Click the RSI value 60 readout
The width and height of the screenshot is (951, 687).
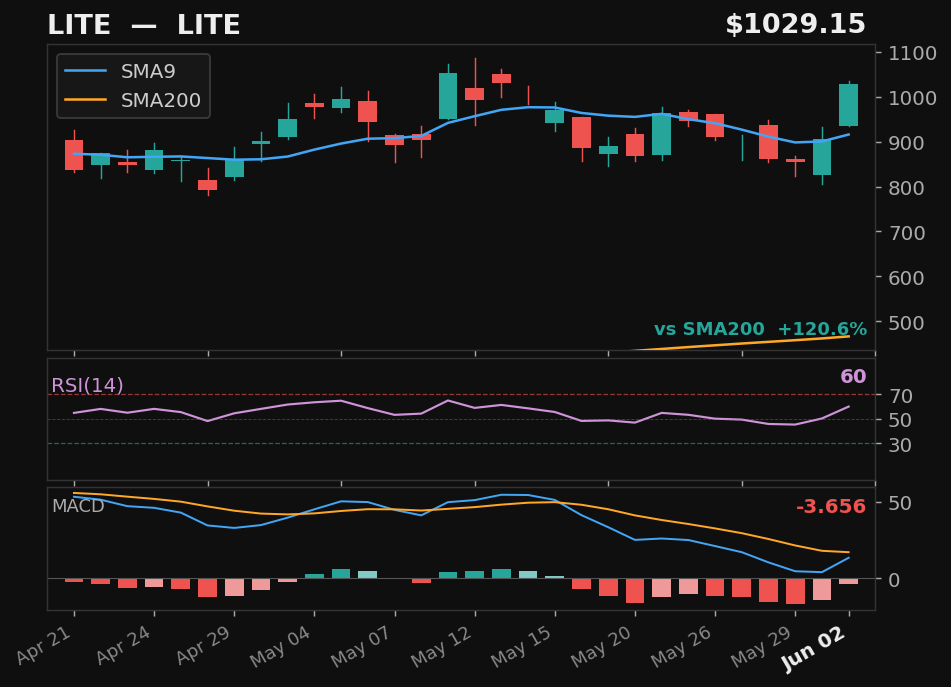[x=853, y=377]
